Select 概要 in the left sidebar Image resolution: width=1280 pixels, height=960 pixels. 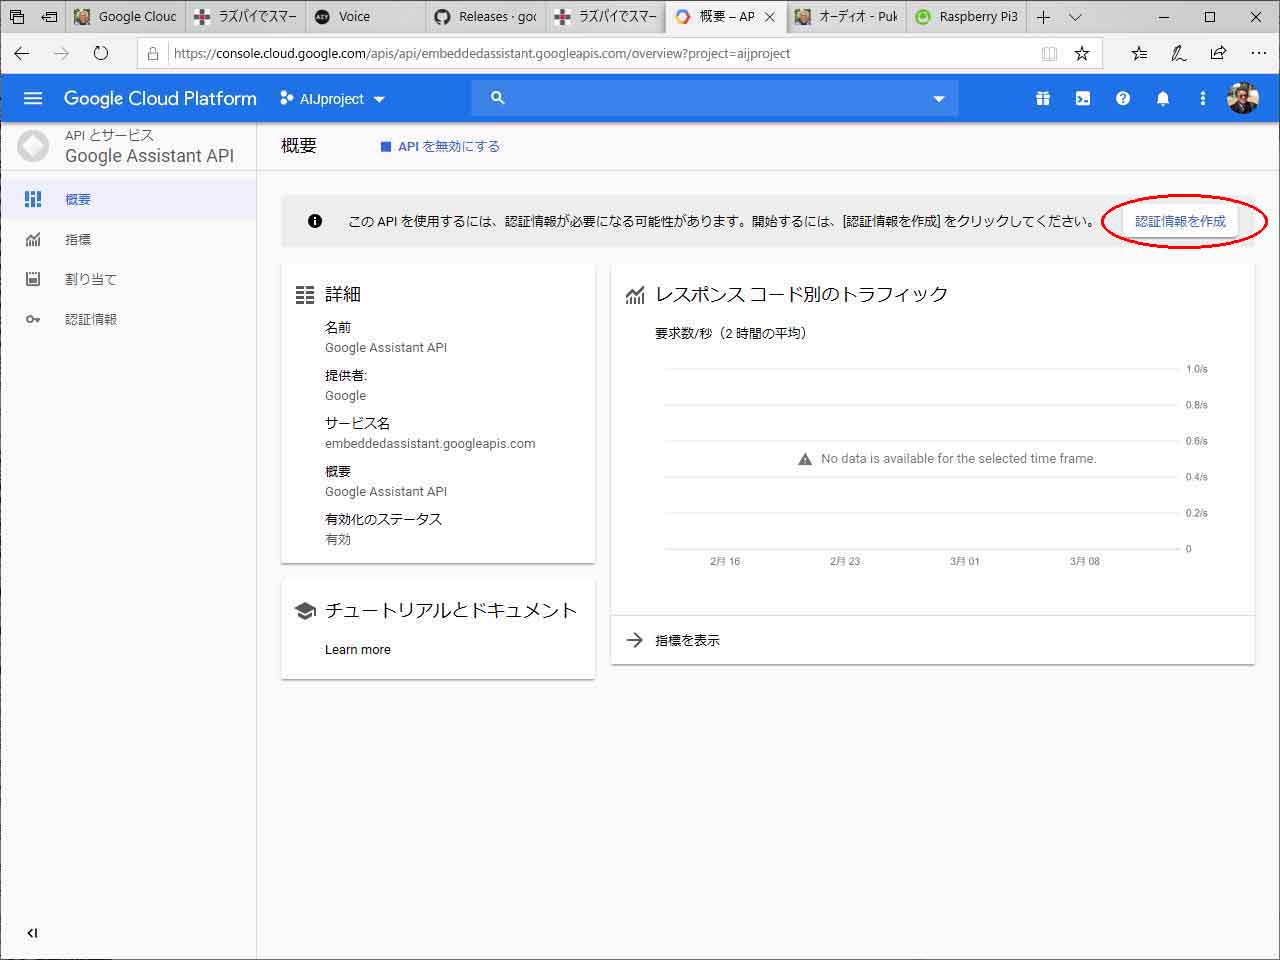128,199
